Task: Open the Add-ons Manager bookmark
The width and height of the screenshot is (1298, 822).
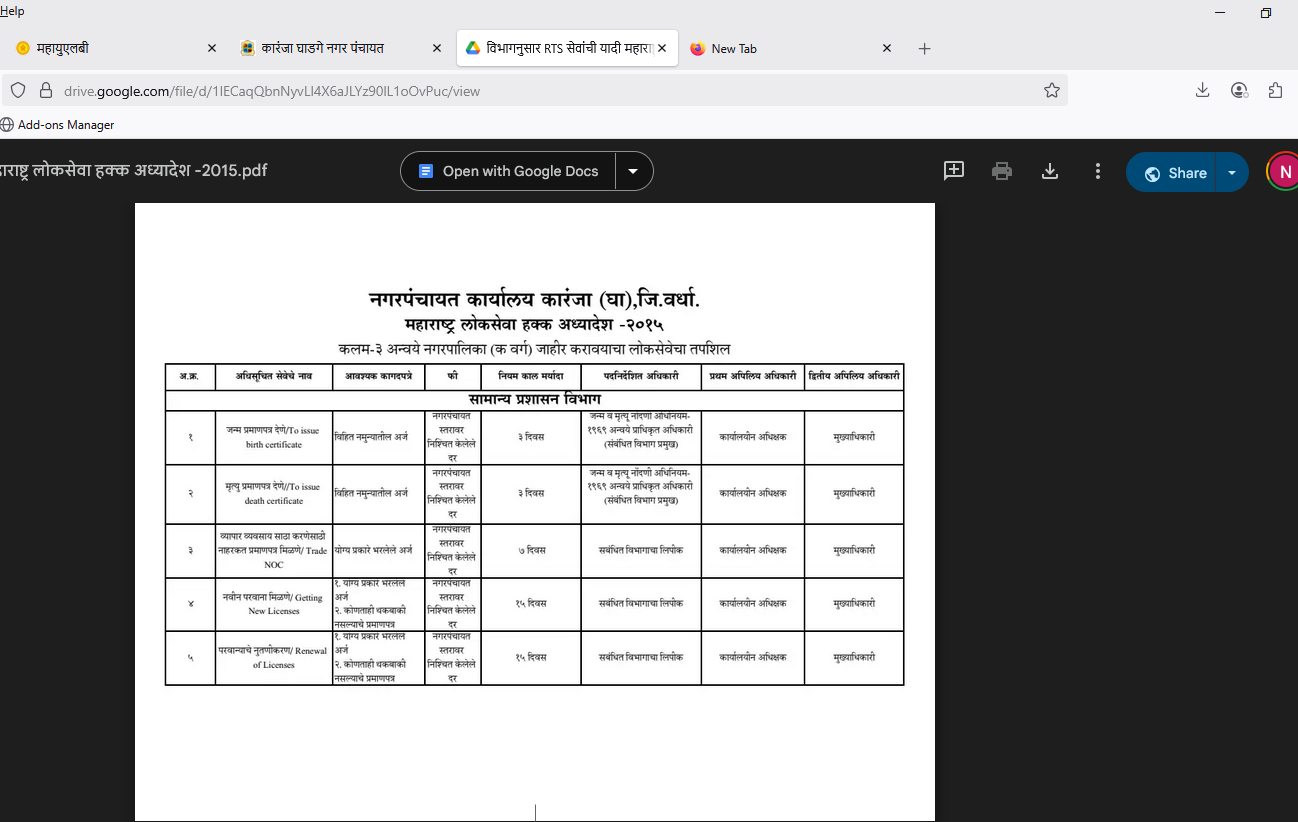Action: 58,125
